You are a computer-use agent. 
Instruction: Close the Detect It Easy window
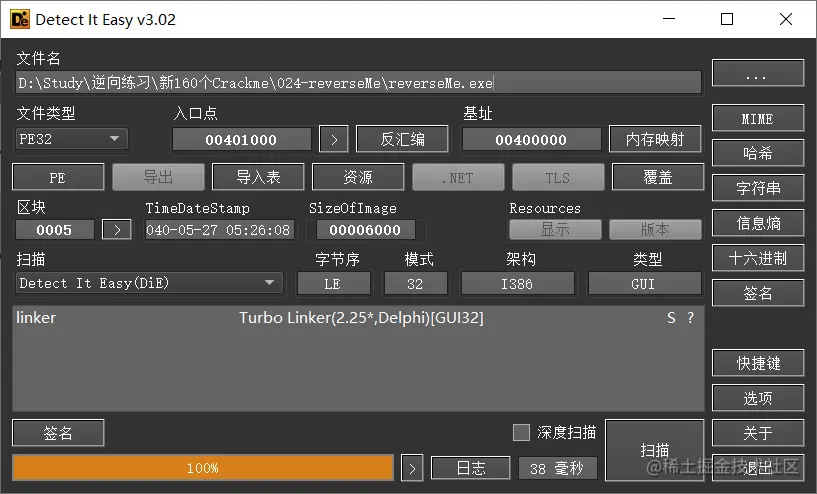point(786,19)
